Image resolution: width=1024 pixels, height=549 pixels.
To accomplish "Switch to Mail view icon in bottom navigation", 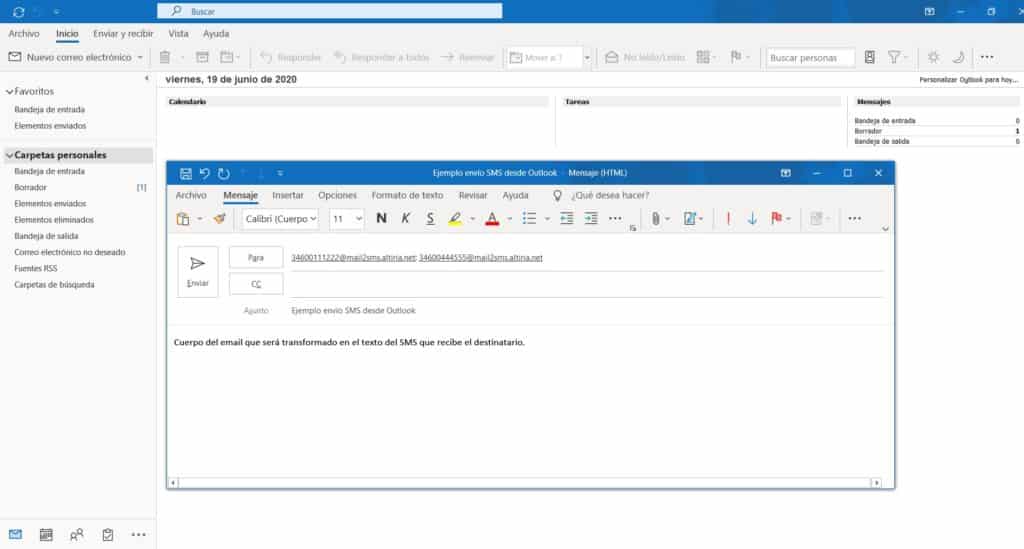I will click(x=15, y=535).
